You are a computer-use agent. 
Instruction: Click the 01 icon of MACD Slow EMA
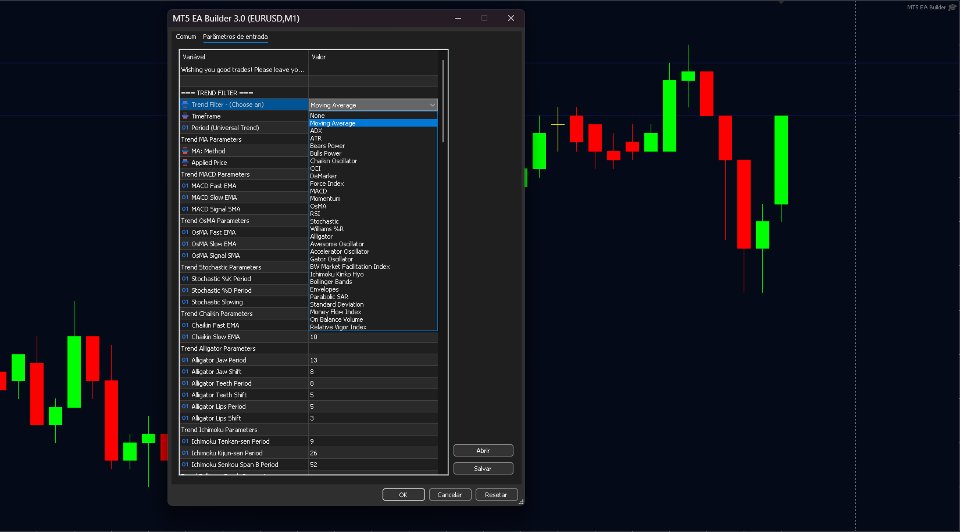click(185, 197)
